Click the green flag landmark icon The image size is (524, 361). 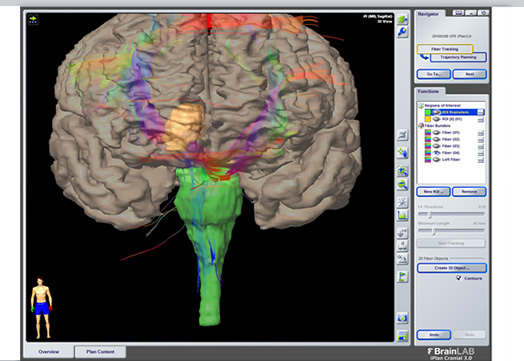[402, 276]
